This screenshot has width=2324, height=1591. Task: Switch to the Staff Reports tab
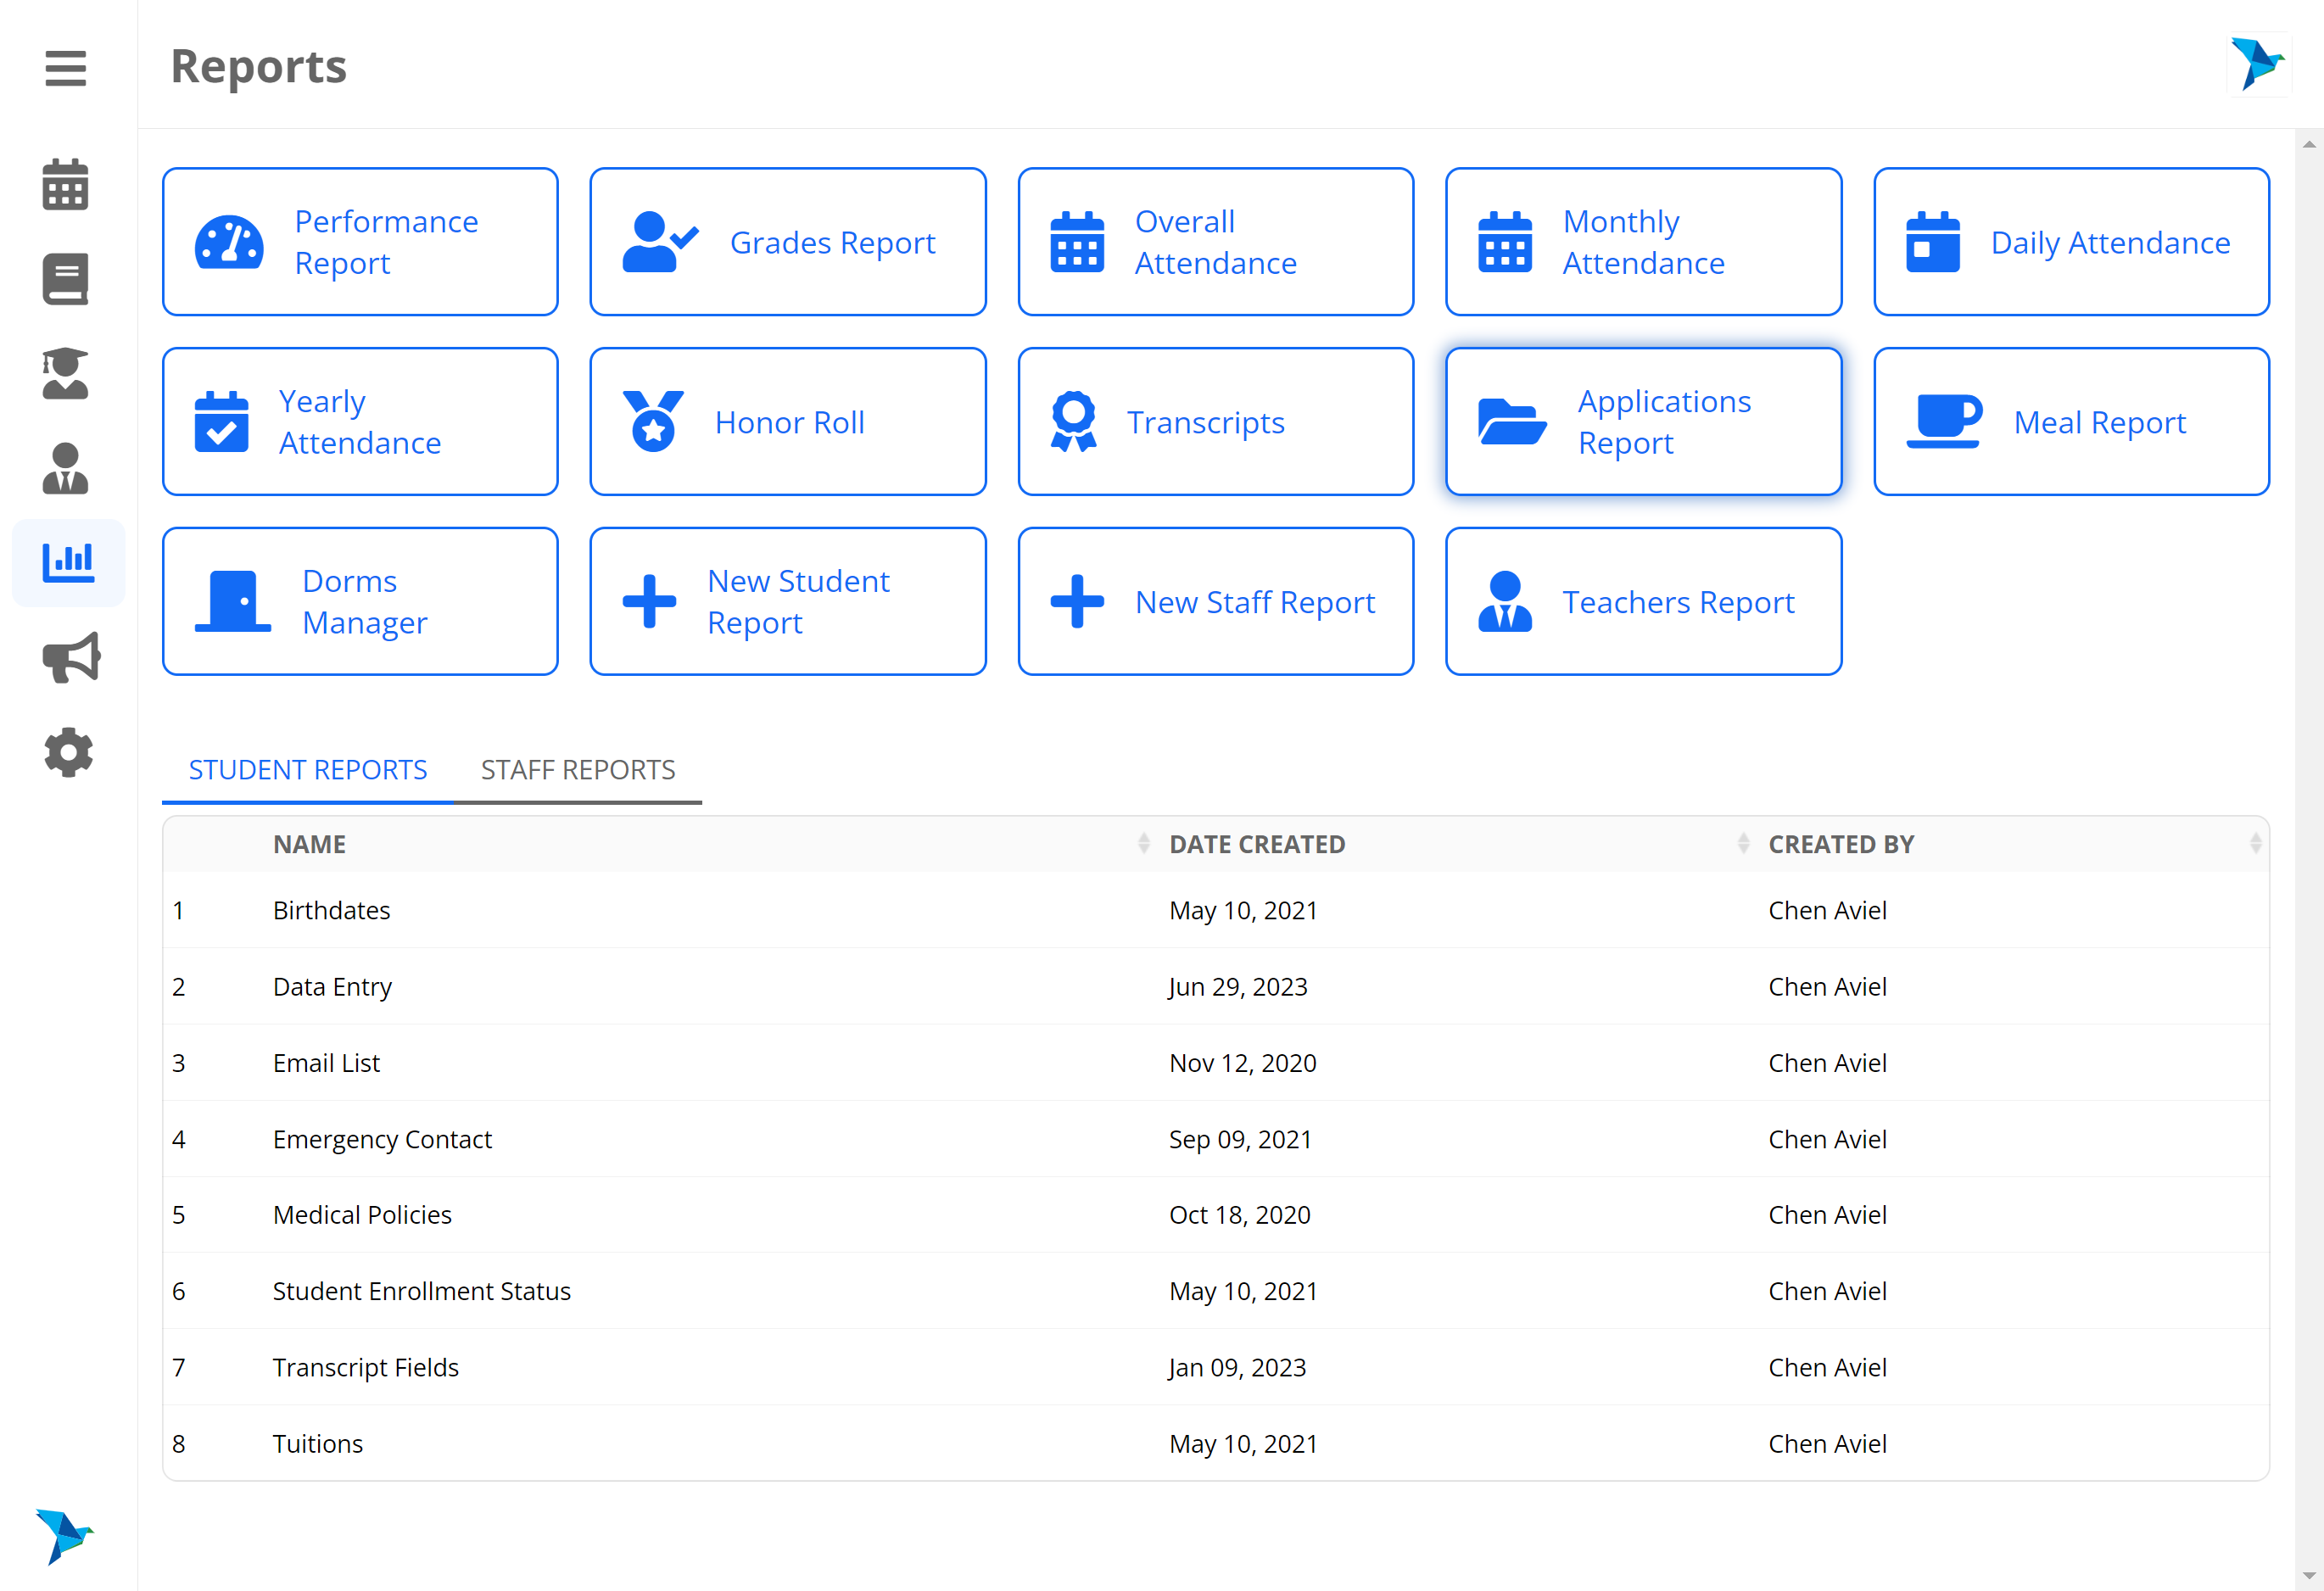[577, 769]
